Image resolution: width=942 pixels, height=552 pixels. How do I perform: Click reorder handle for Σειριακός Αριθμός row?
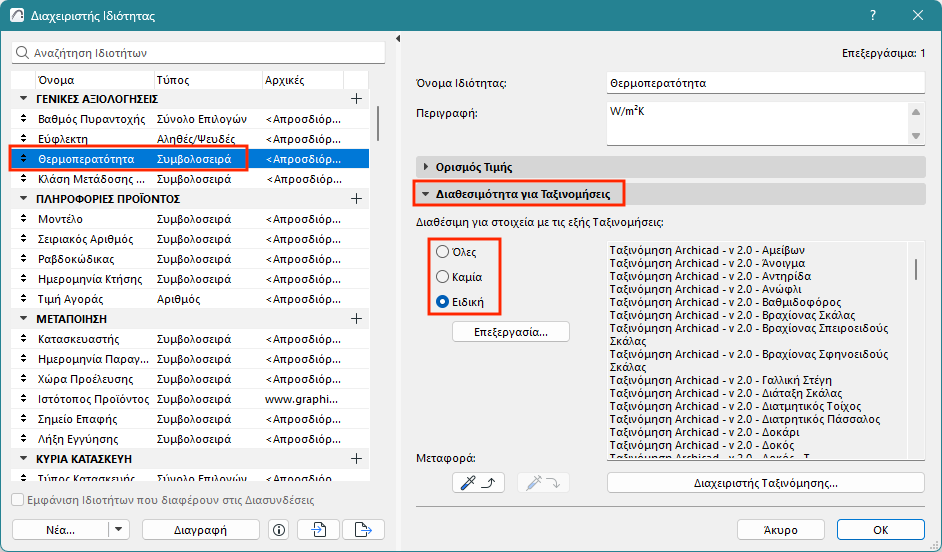(x=23, y=239)
